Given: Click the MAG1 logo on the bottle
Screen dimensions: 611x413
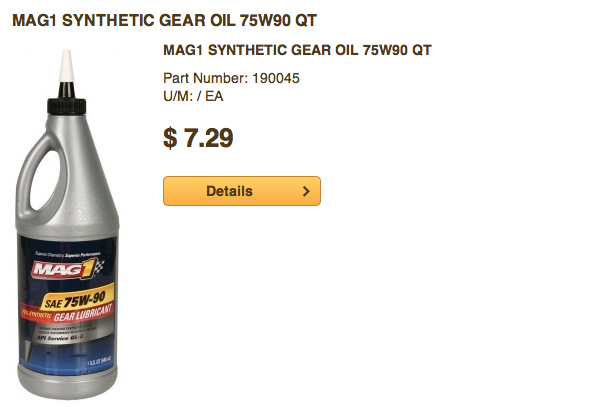Looking at the screenshot, I should [64, 269].
